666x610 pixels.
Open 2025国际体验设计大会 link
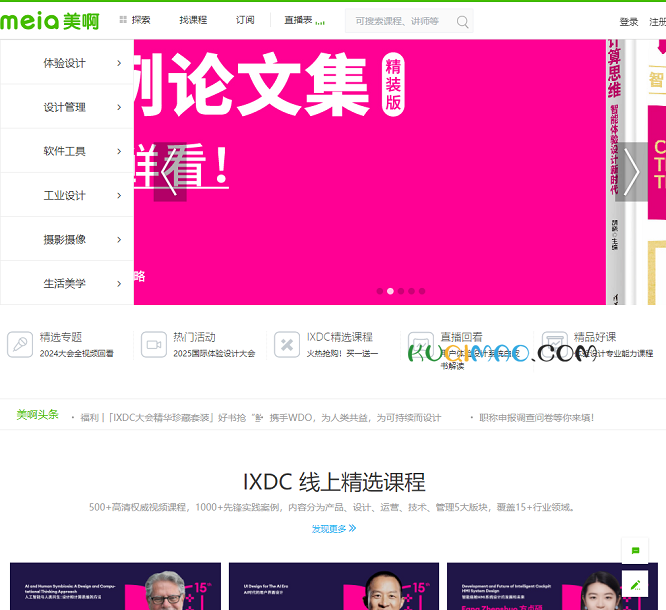214,353
